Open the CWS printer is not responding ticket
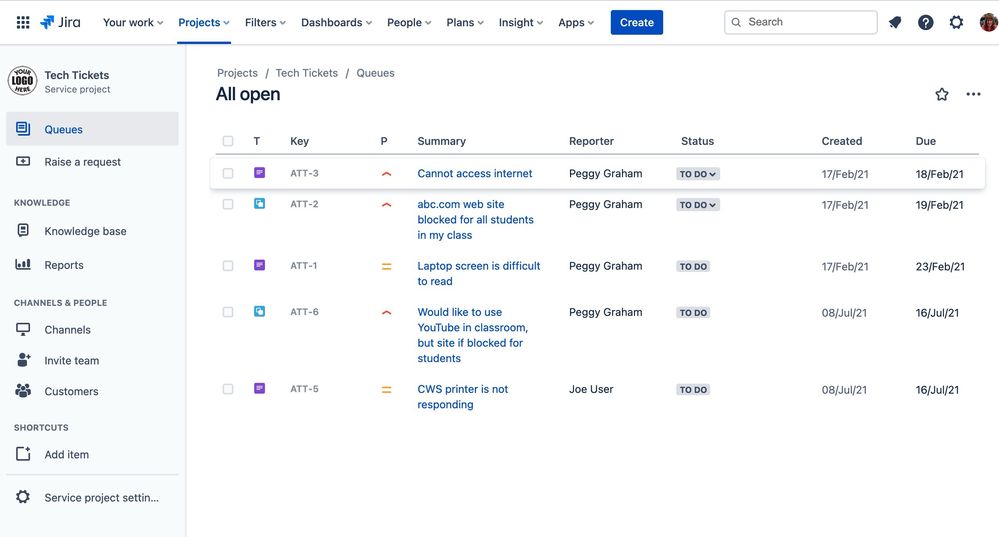The width and height of the screenshot is (999, 537). (x=463, y=396)
